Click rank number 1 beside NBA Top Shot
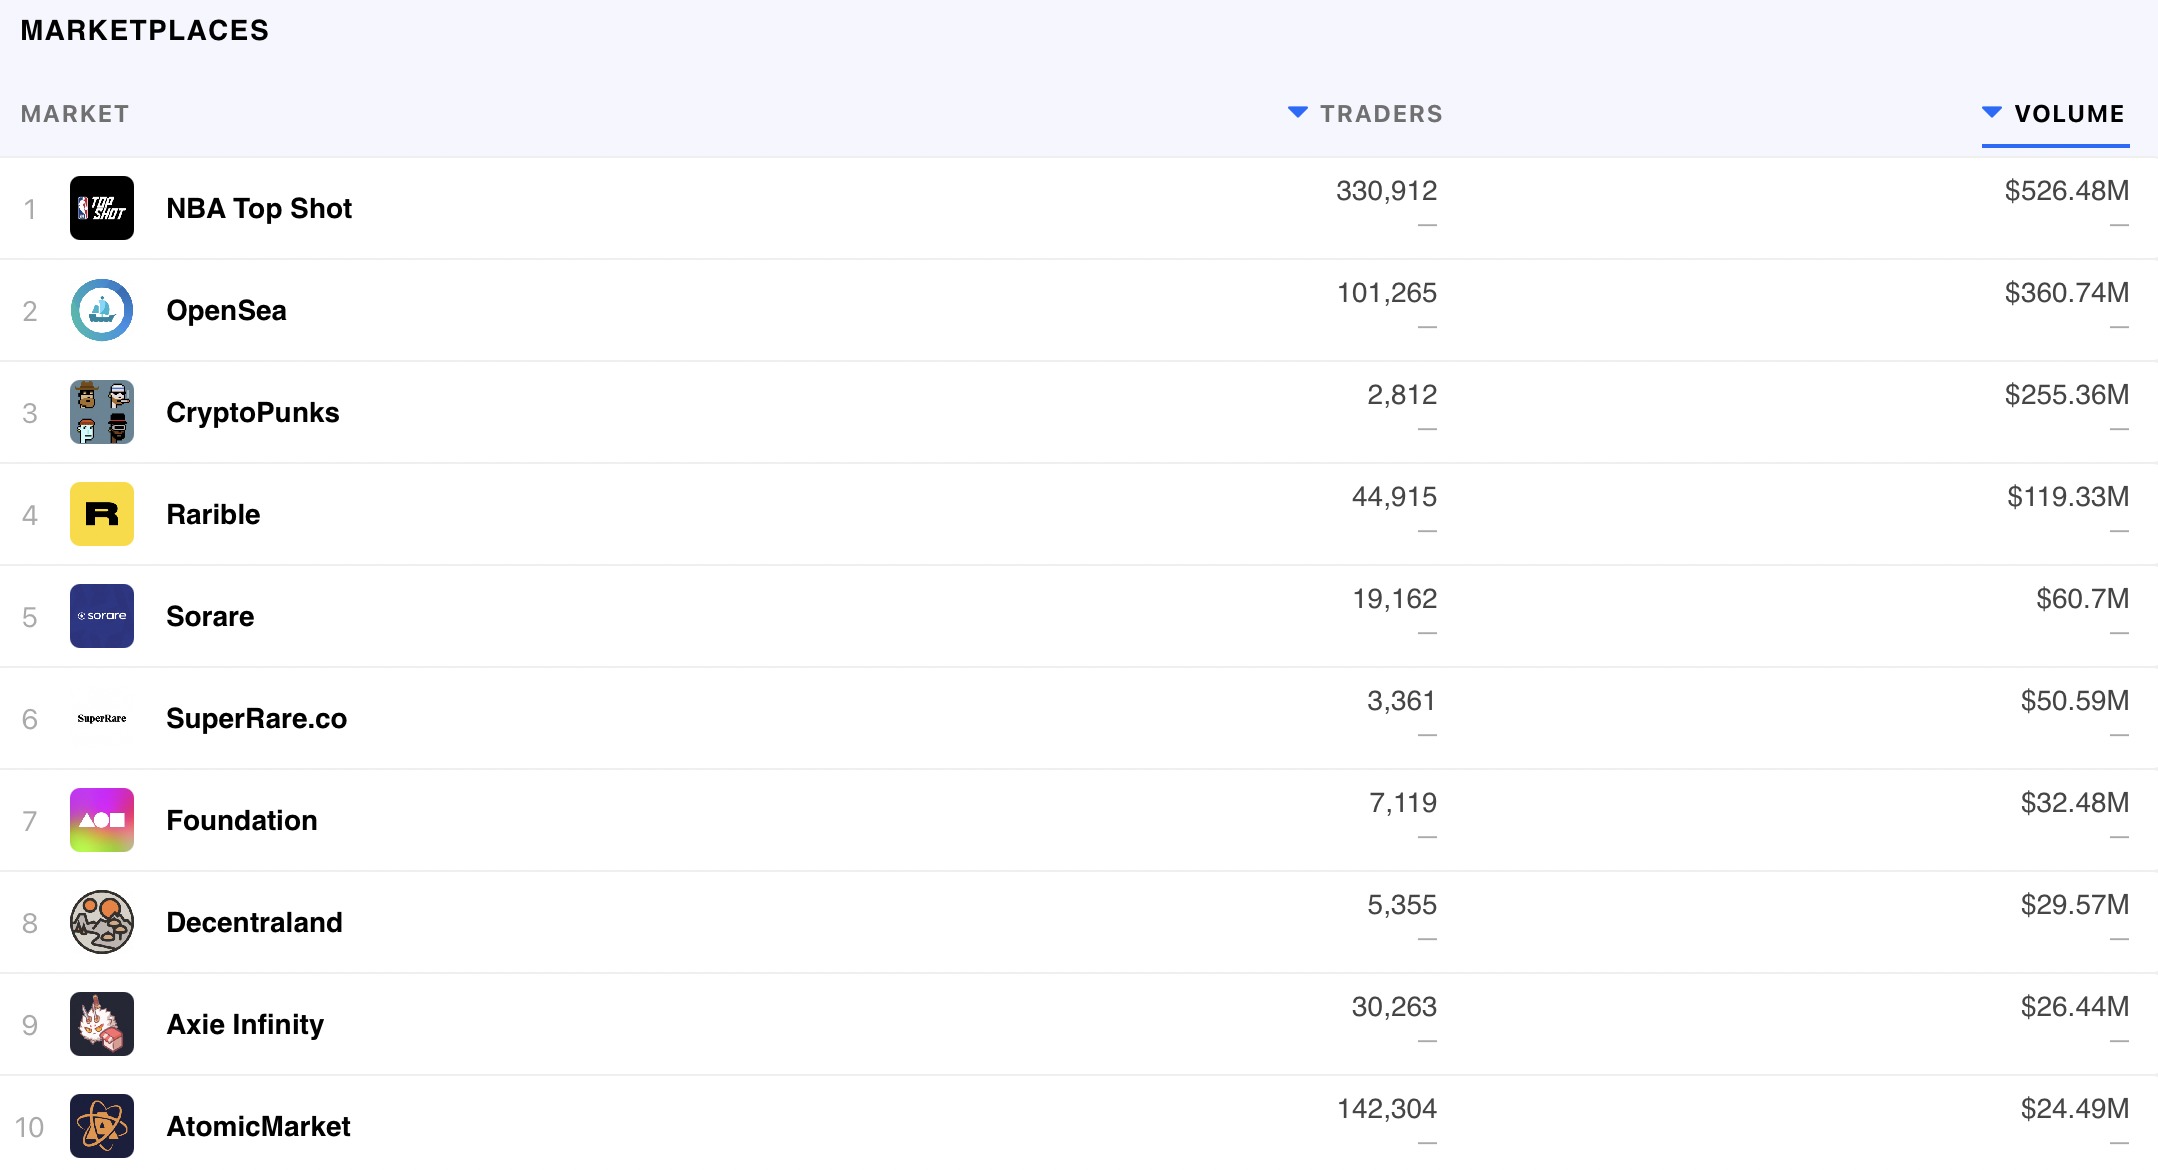Screen dimensions: 2158x1170 point(30,209)
